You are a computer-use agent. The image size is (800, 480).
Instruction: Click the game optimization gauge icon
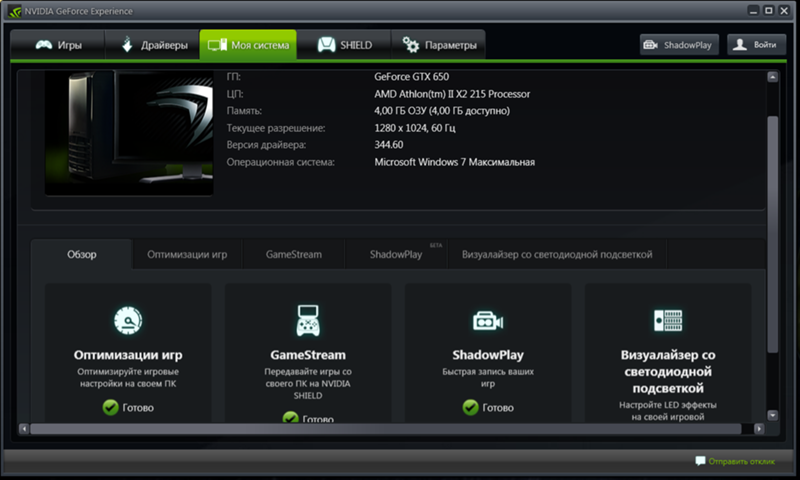click(x=128, y=321)
